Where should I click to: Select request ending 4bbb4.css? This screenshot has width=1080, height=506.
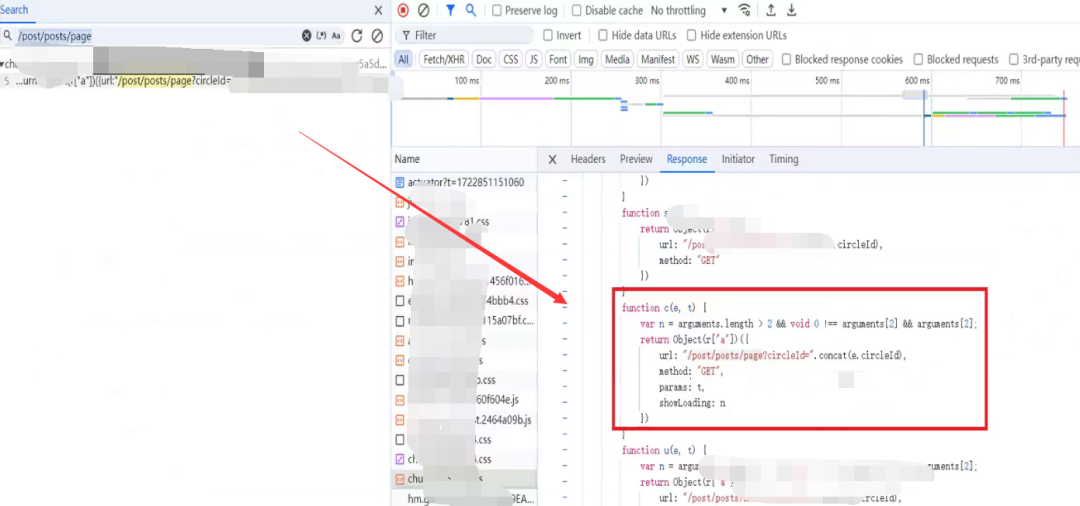click(464, 301)
